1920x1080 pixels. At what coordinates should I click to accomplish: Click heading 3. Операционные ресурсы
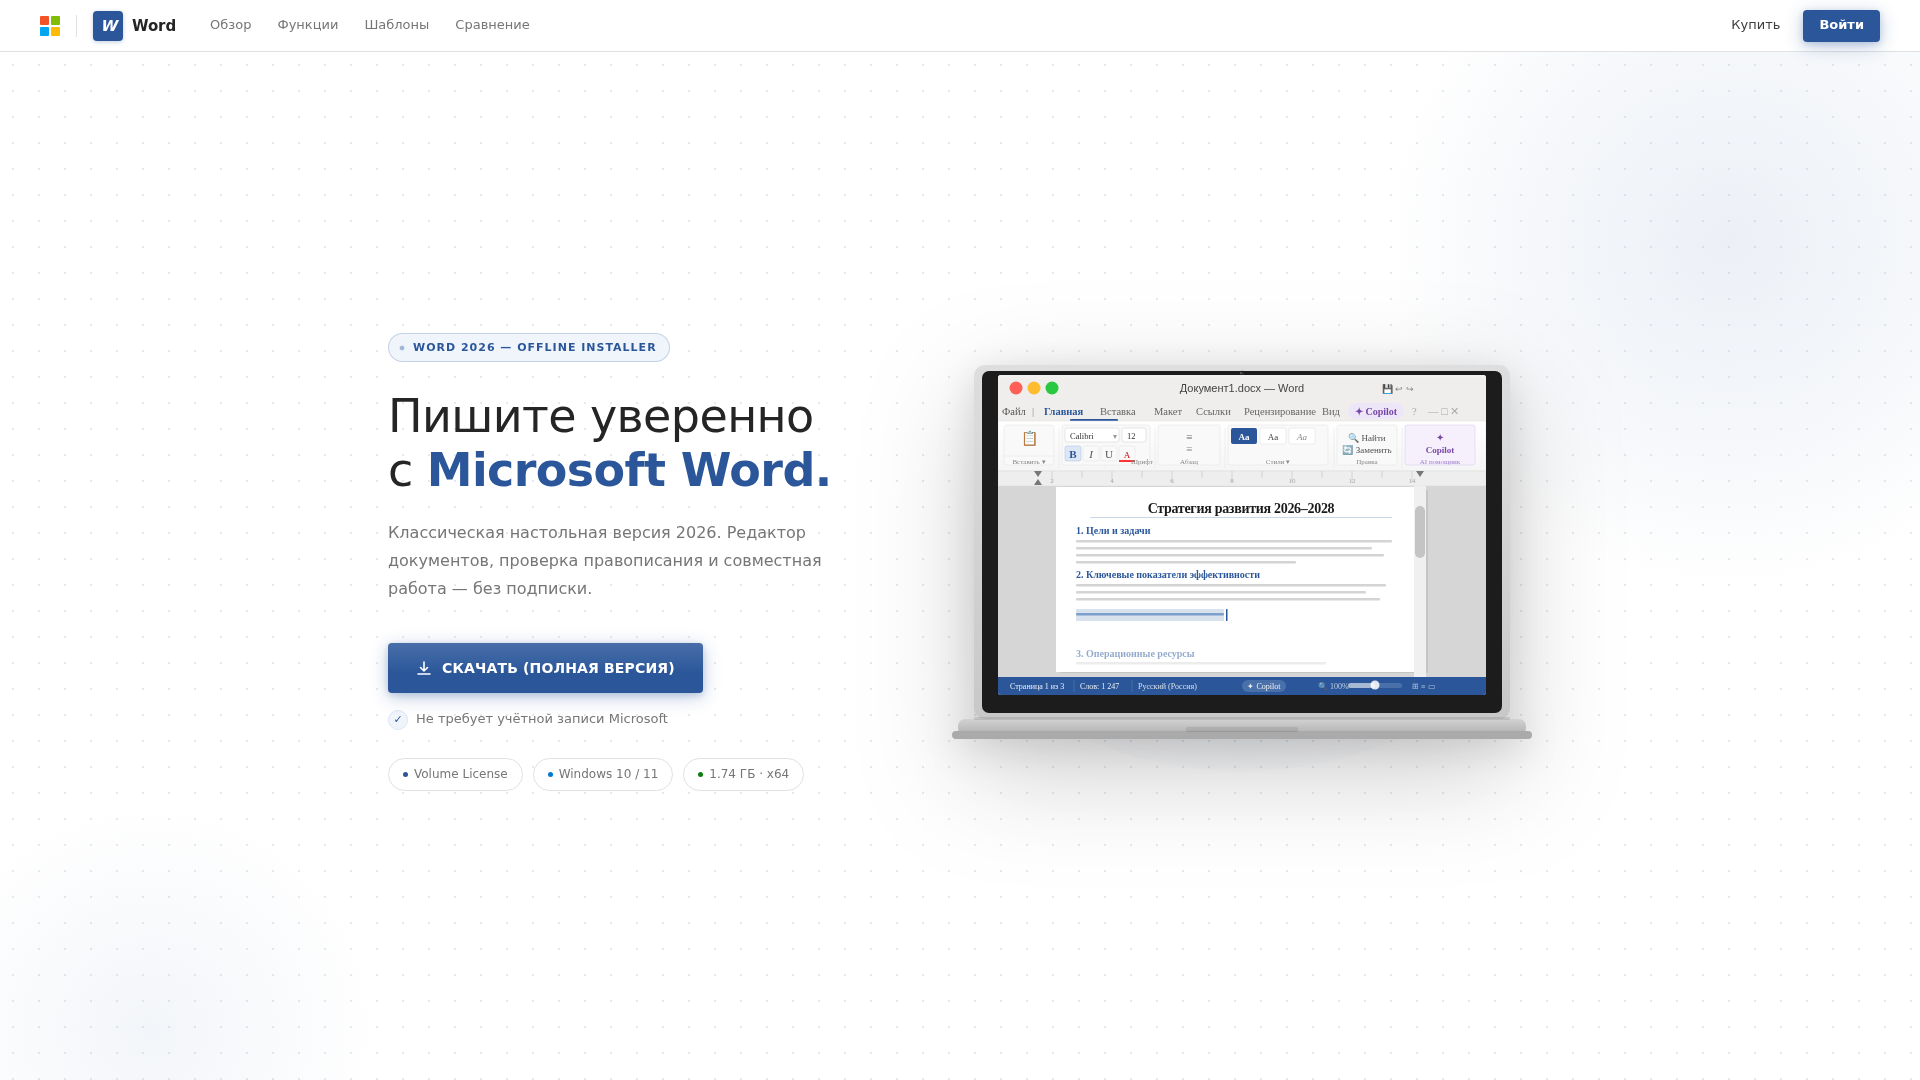pyautogui.click(x=1135, y=654)
